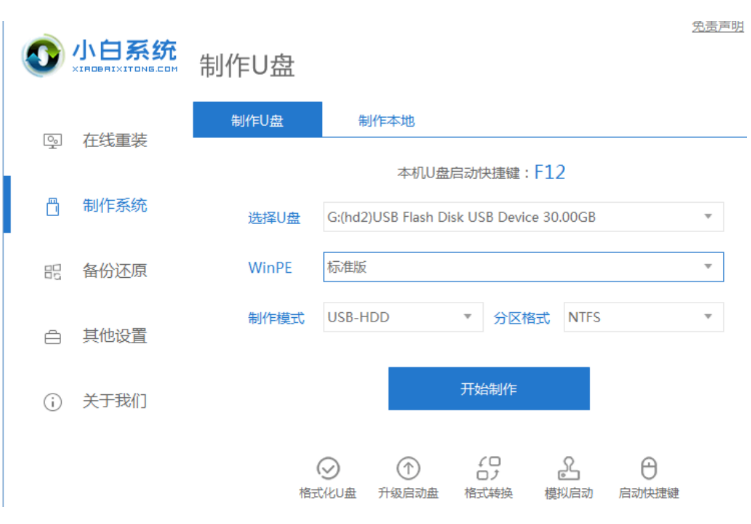Click the 小白系统 logo icon

tap(43, 56)
